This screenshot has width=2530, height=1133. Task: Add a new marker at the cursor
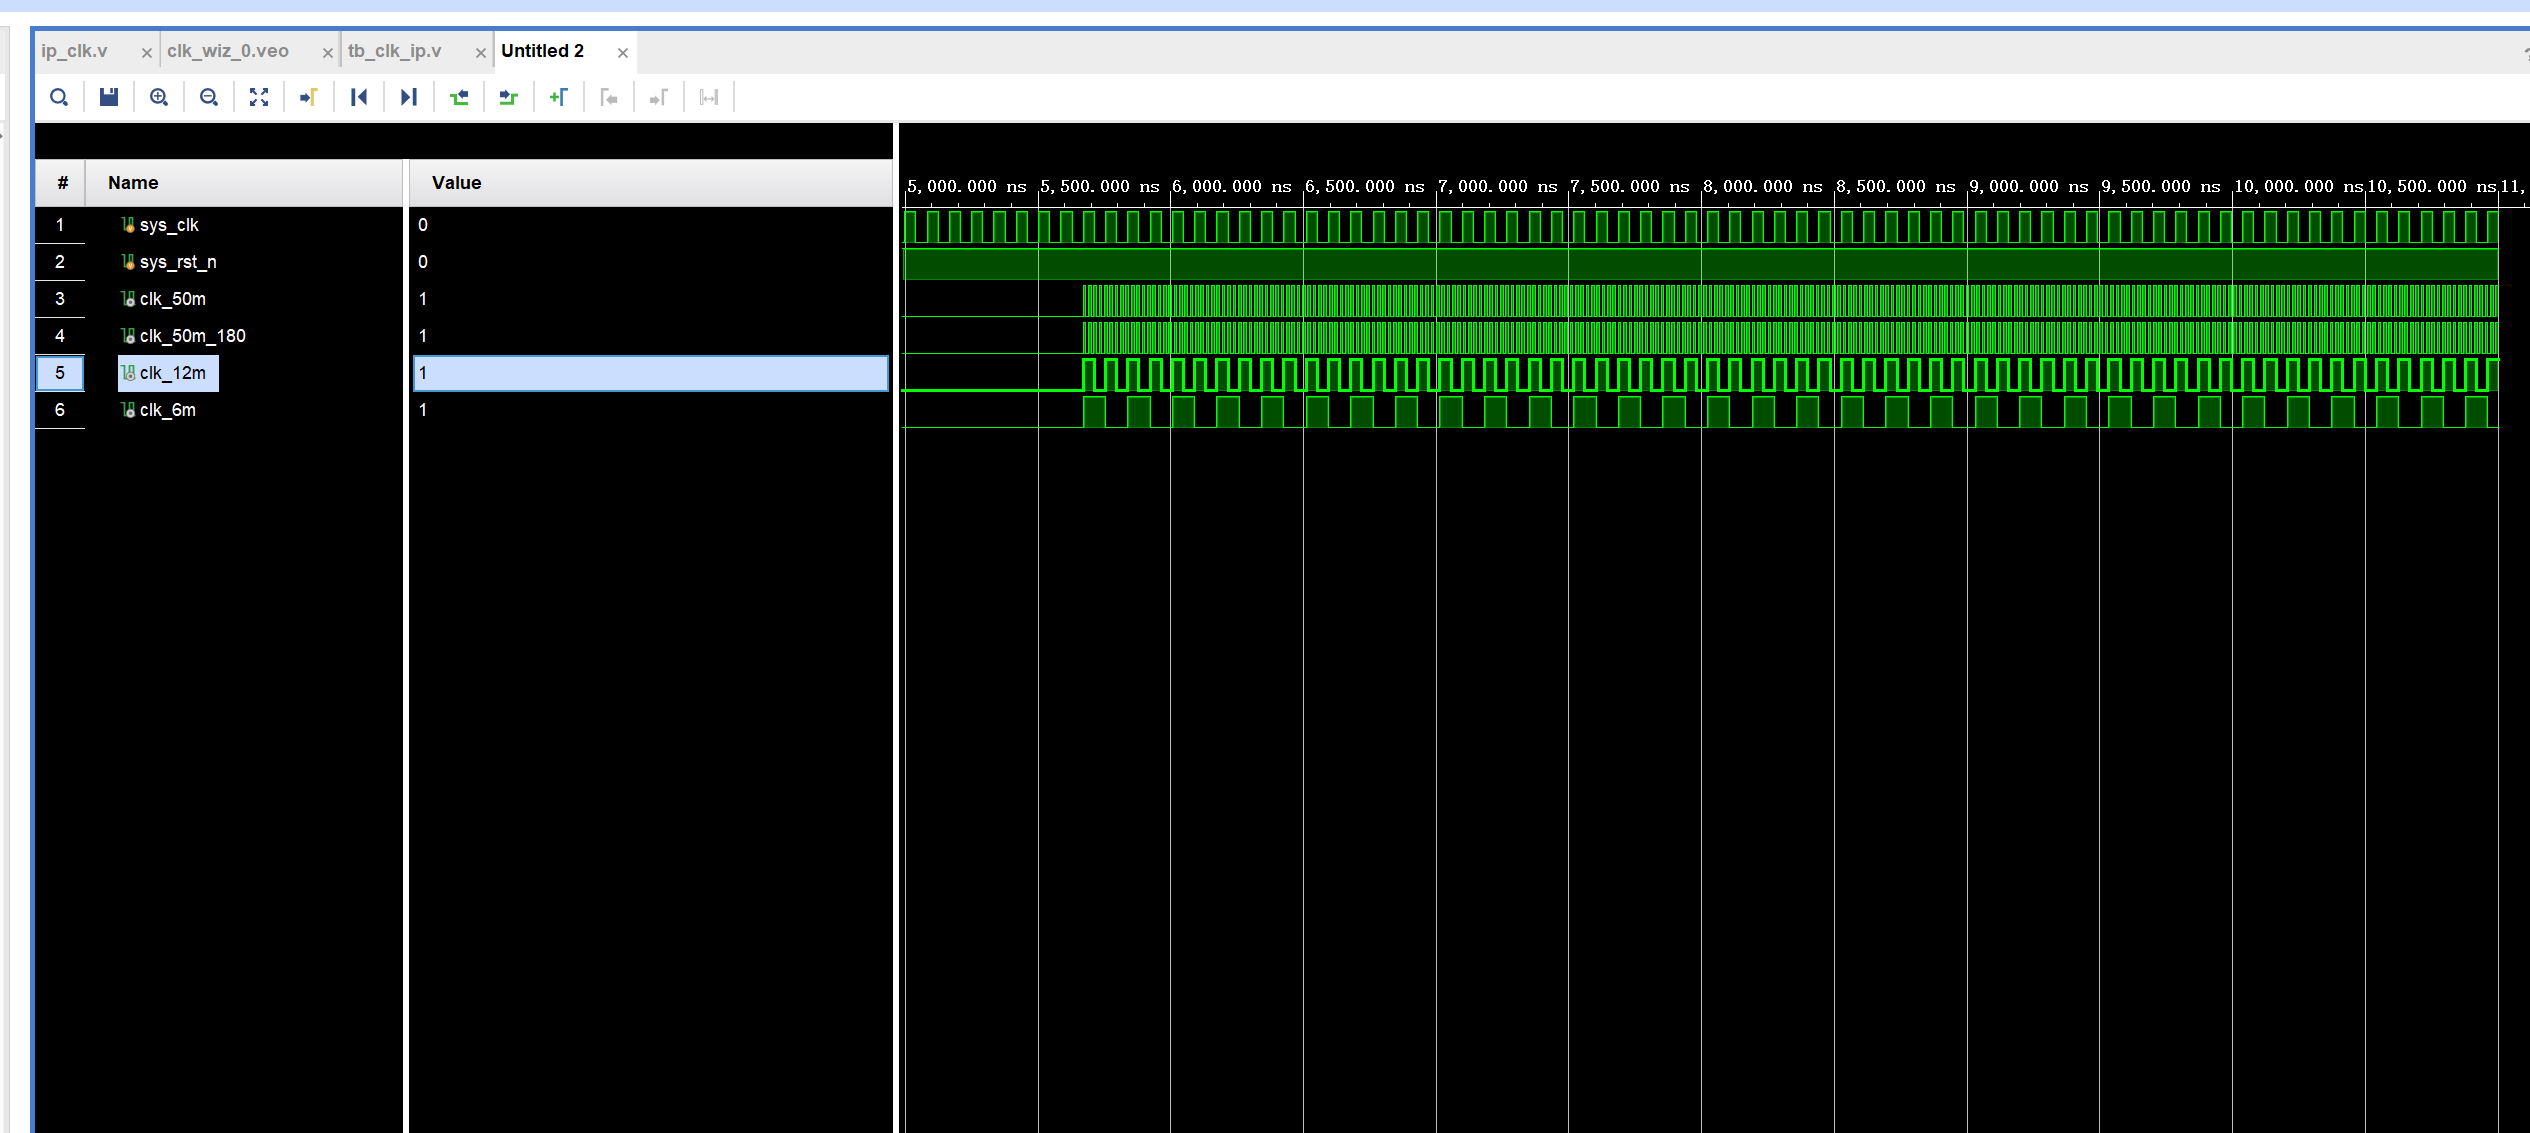(x=559, y=97)
